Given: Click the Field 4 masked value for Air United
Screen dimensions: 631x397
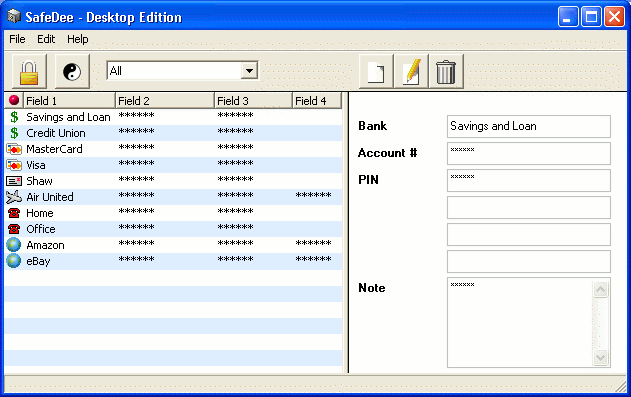Looking at the screenshot, I should coord(313,195).
